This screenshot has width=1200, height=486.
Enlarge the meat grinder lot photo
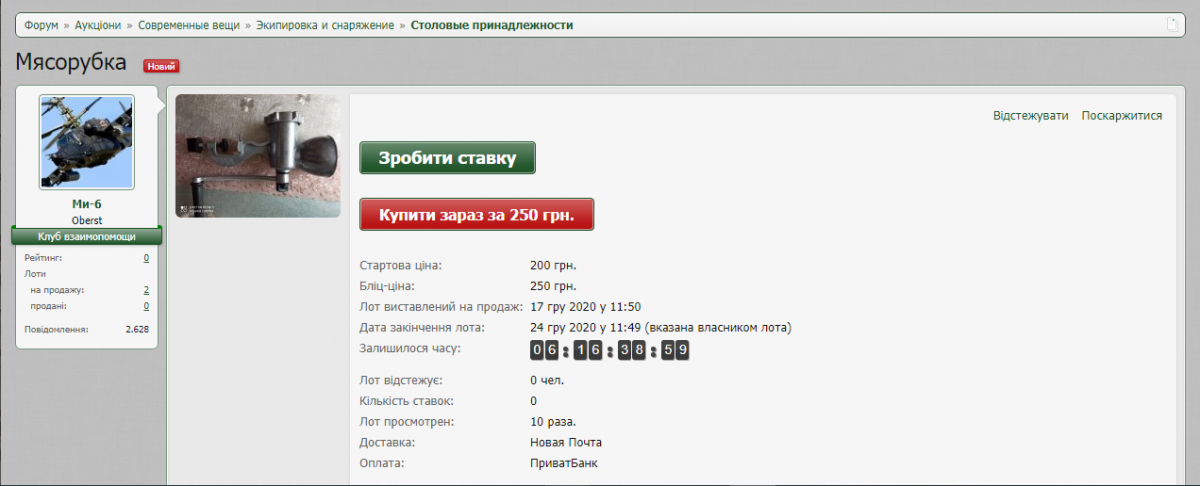[x=258, y=156]
